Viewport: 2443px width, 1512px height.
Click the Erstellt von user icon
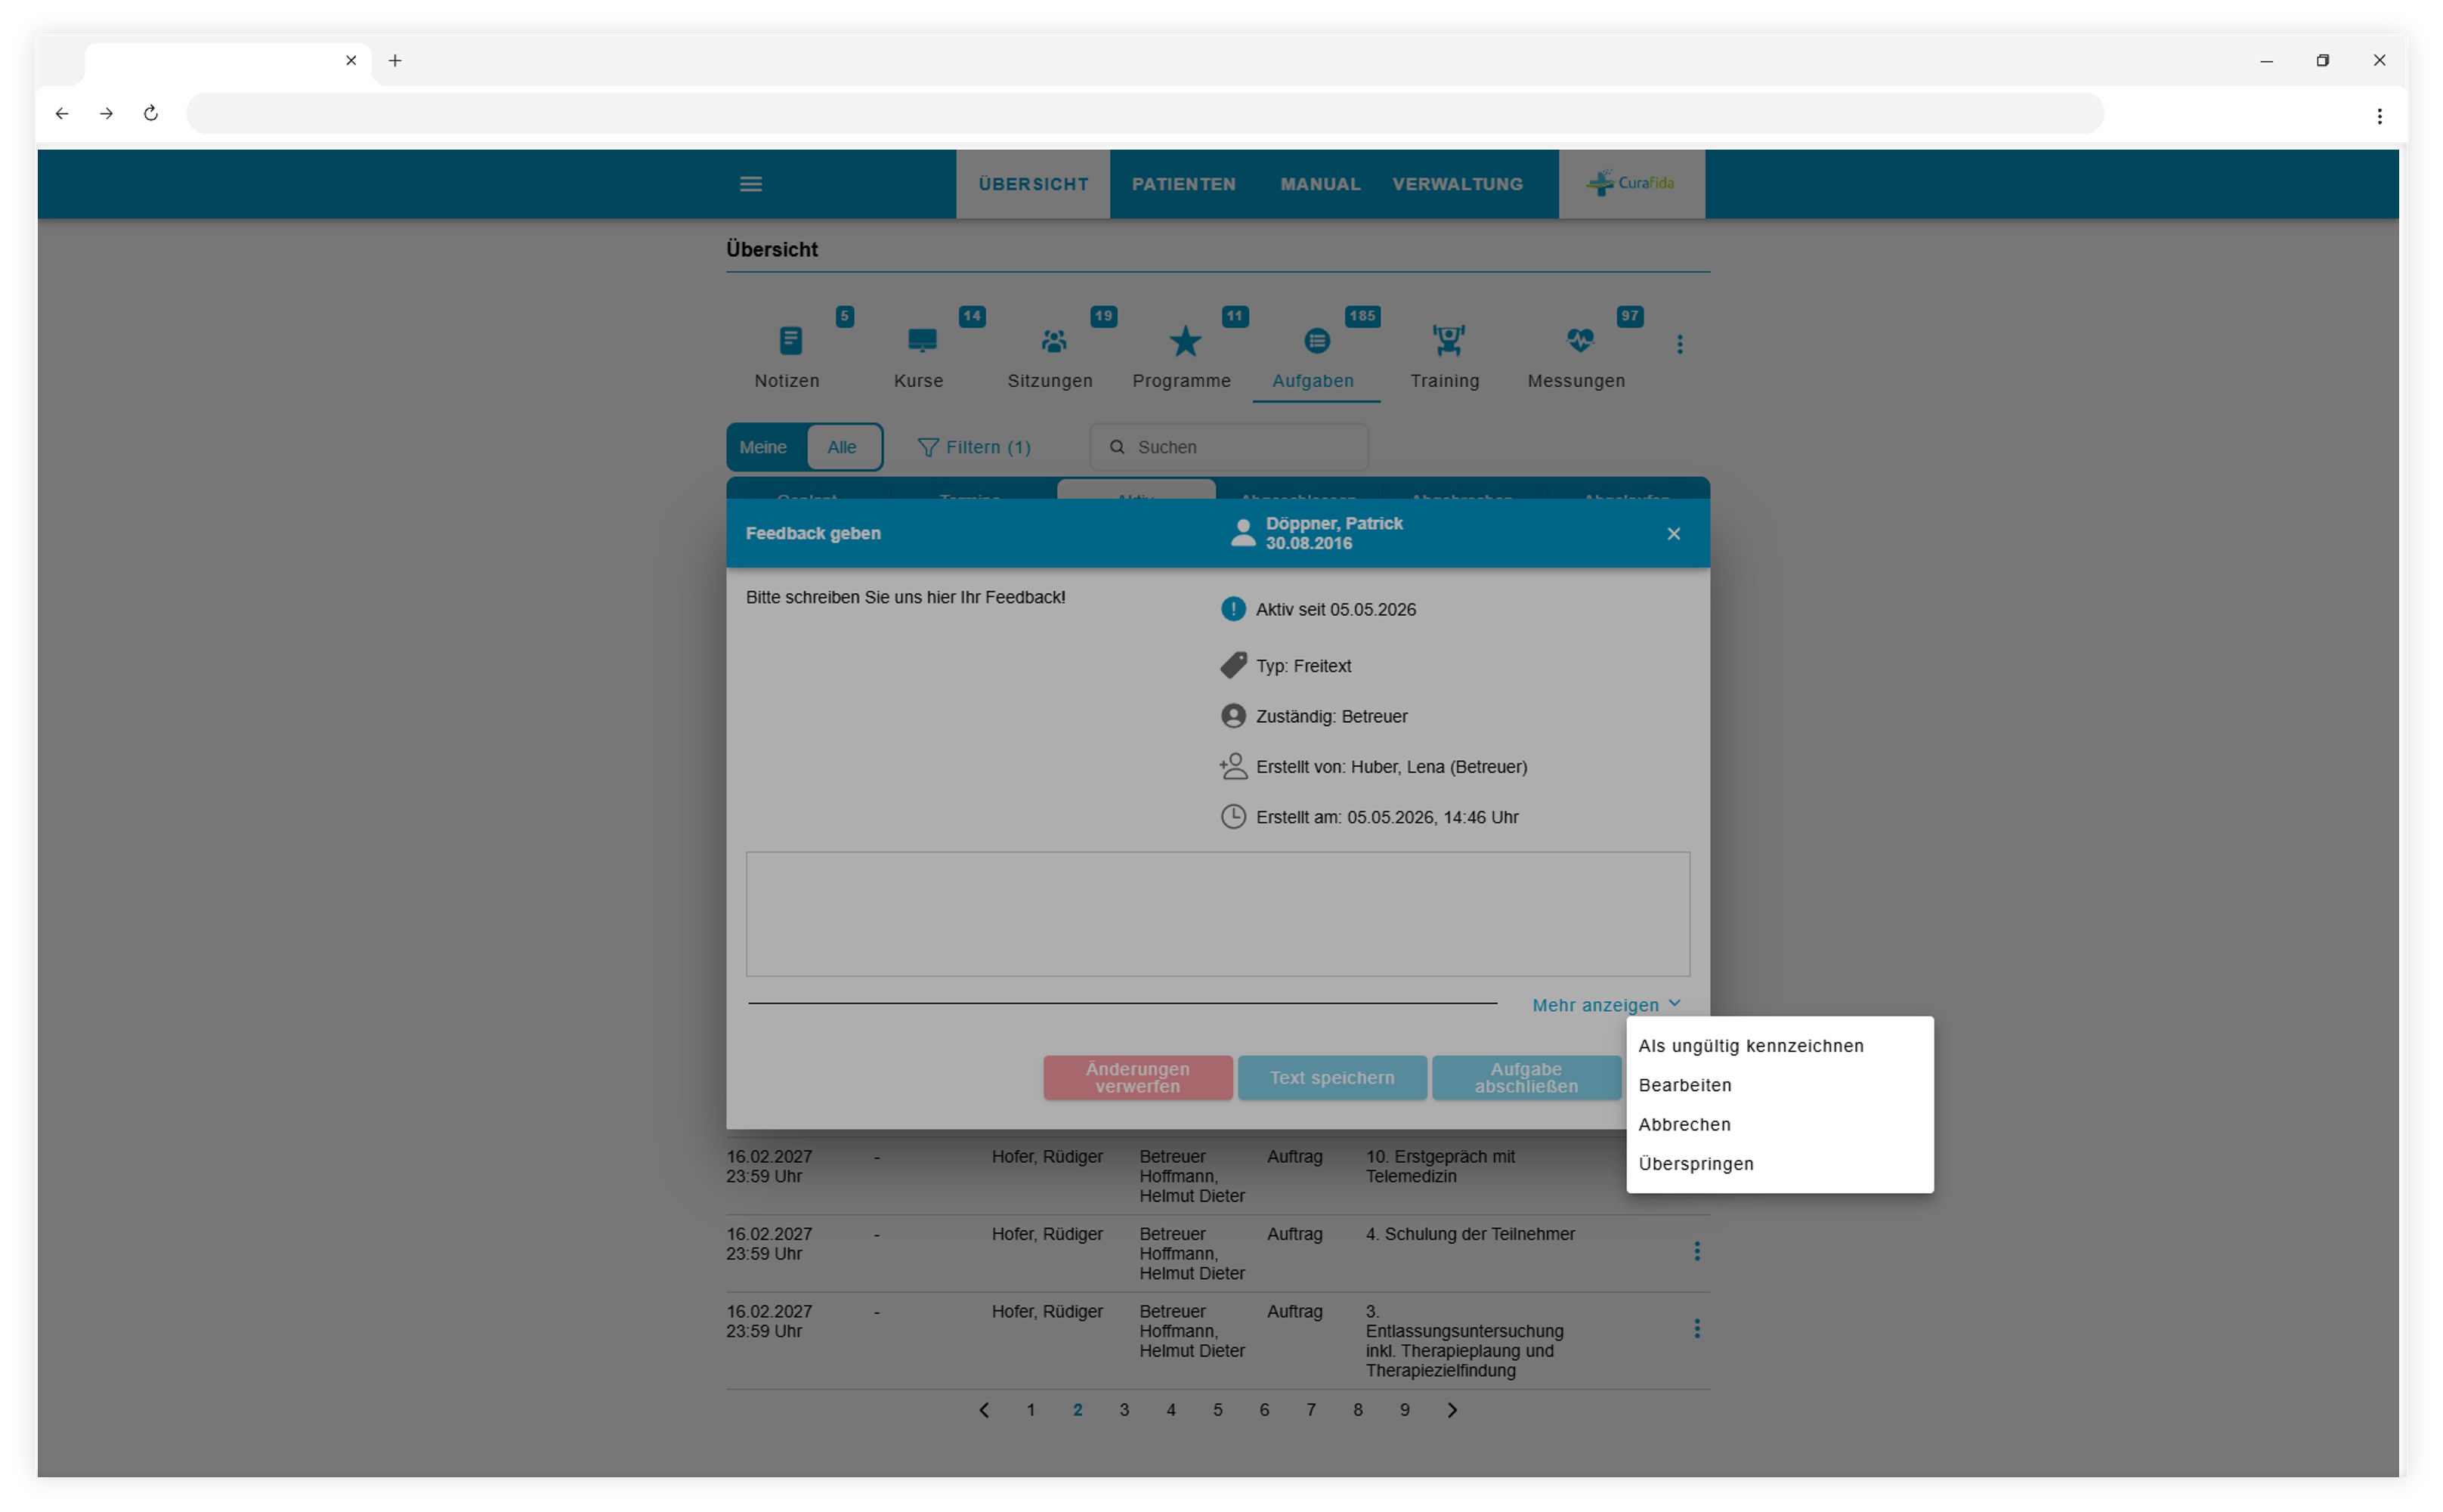[x=1233, y=766]
